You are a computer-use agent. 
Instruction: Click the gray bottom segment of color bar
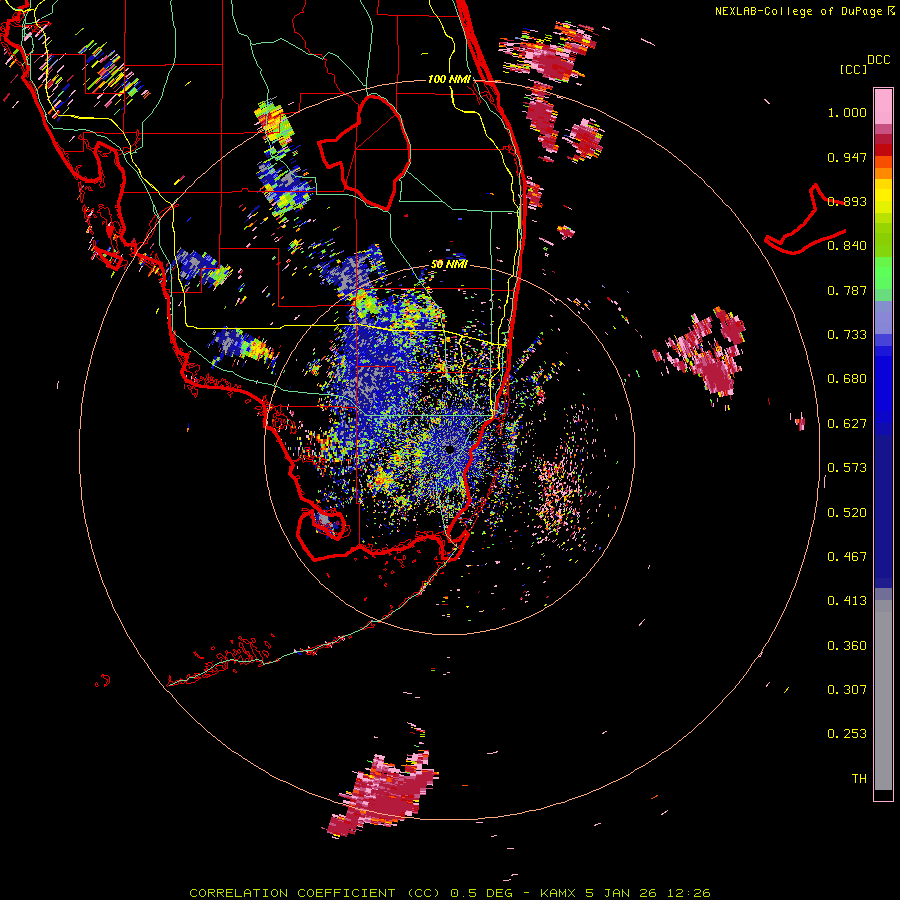click(x=883, y=695)
